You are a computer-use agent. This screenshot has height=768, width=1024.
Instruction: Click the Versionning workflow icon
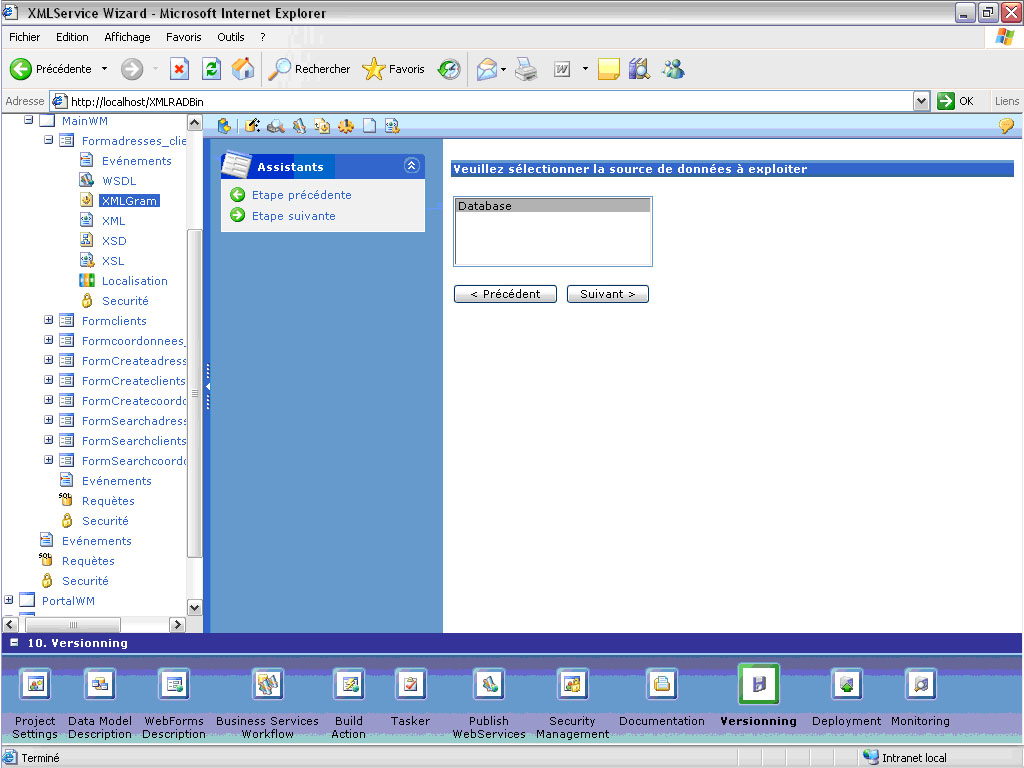click(x=758, y=684)
